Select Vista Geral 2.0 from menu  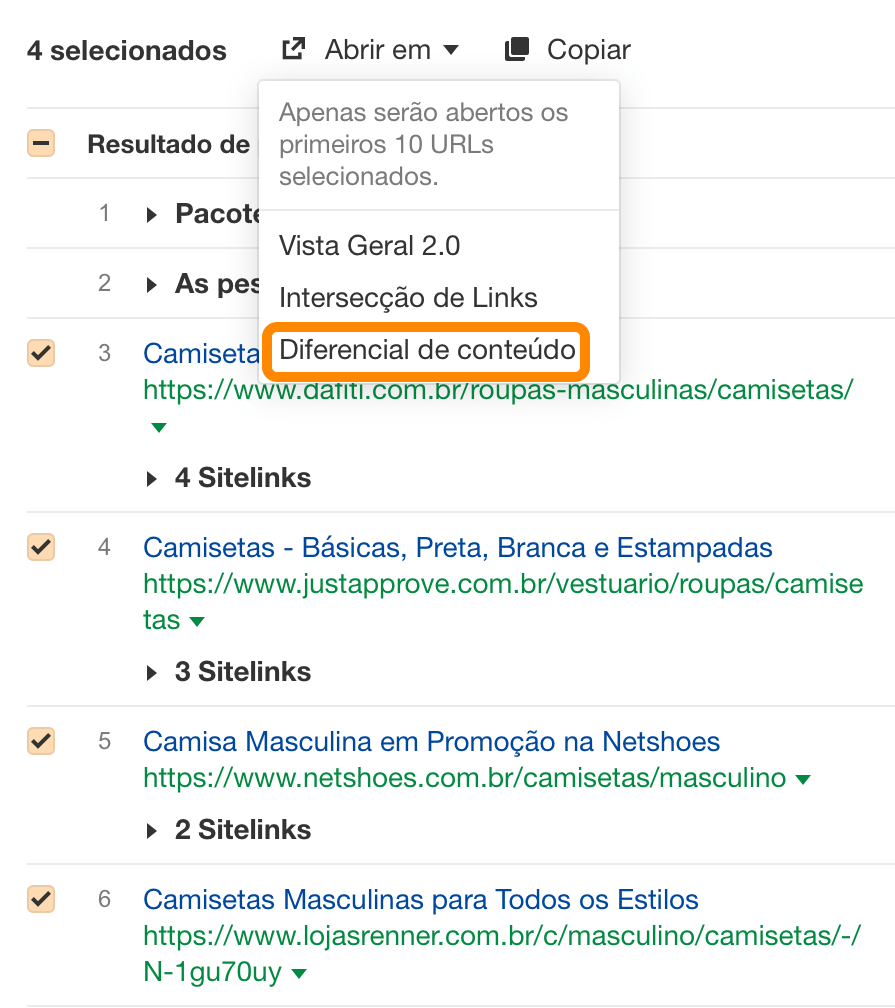pos(369,245)
